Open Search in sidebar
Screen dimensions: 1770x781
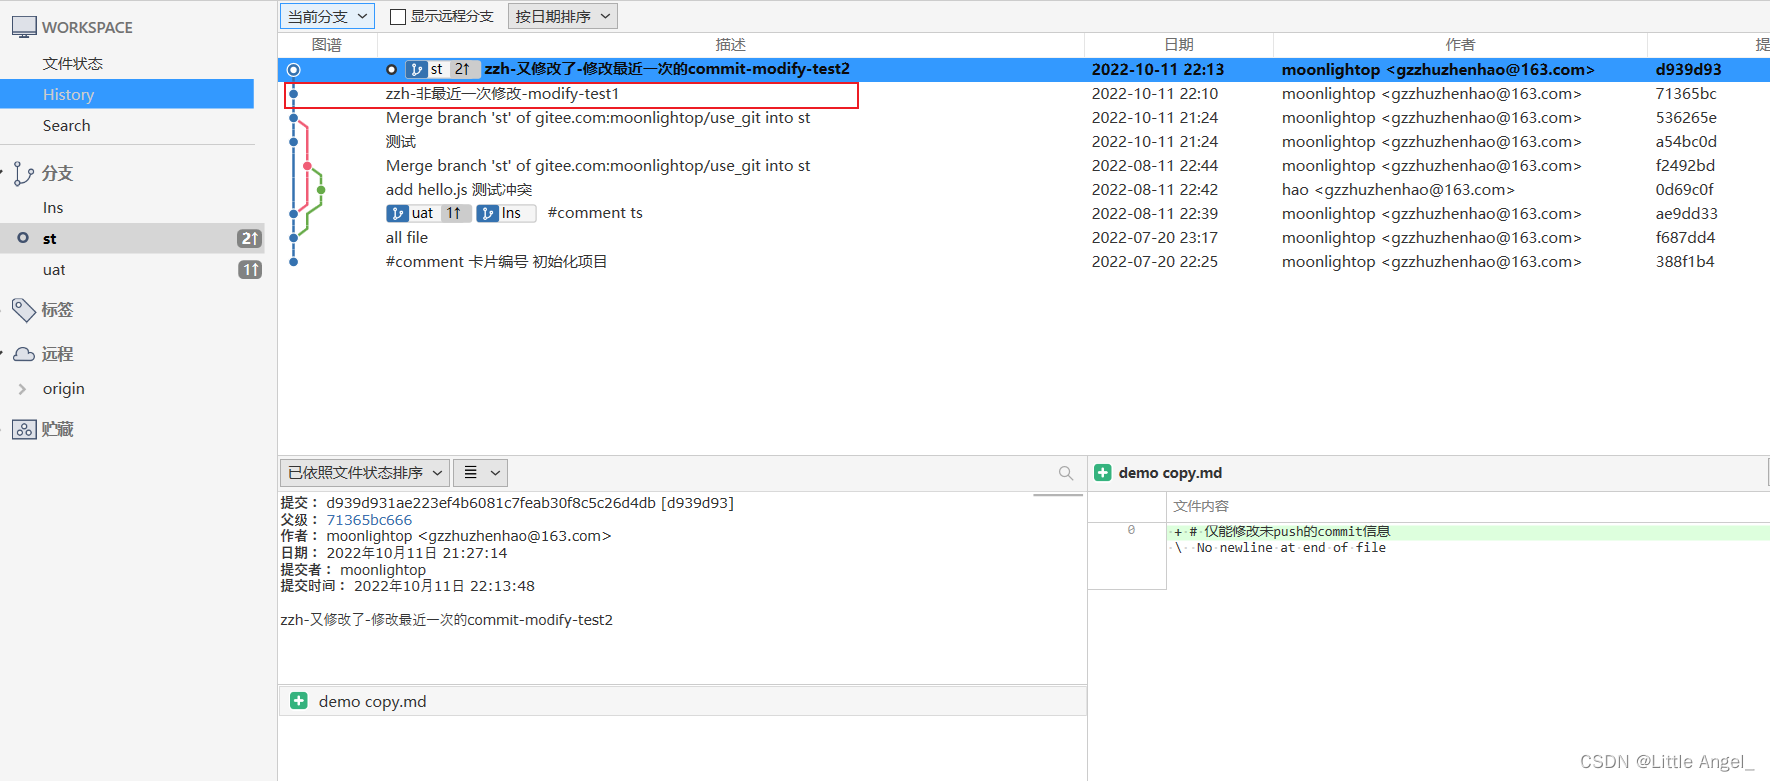point(66,125)
